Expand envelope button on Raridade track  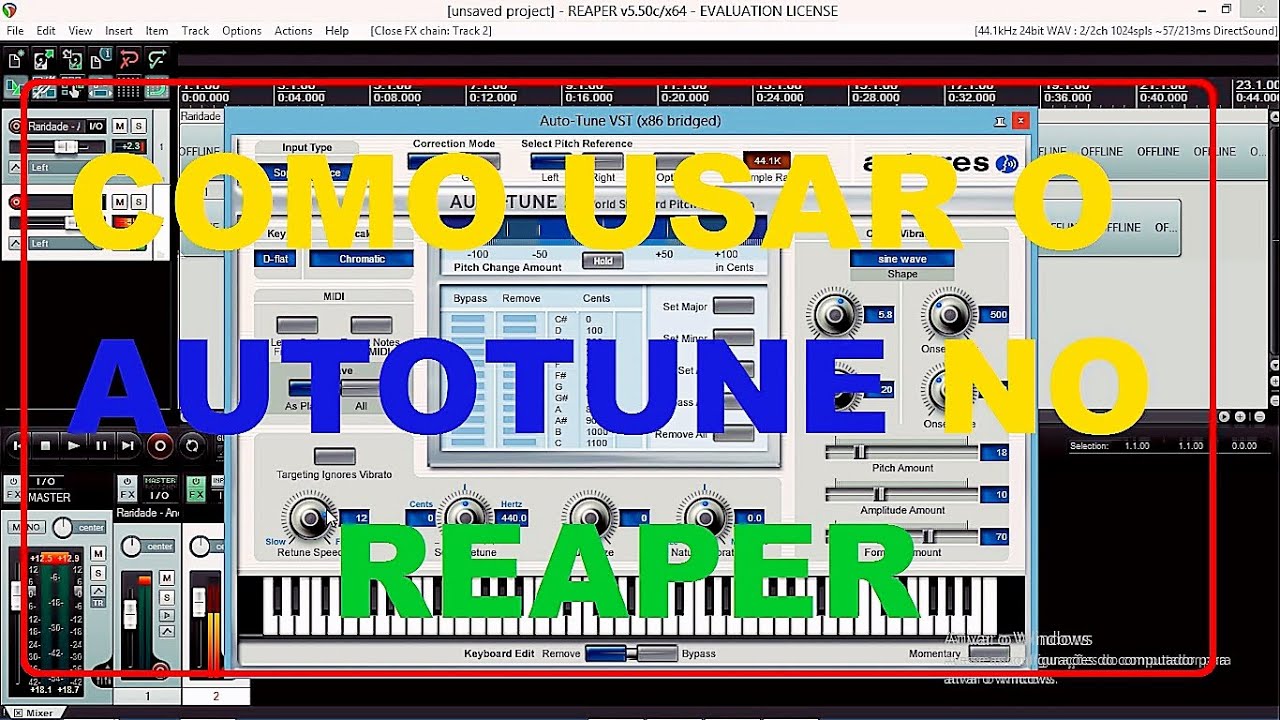click(x=15, y=167)
